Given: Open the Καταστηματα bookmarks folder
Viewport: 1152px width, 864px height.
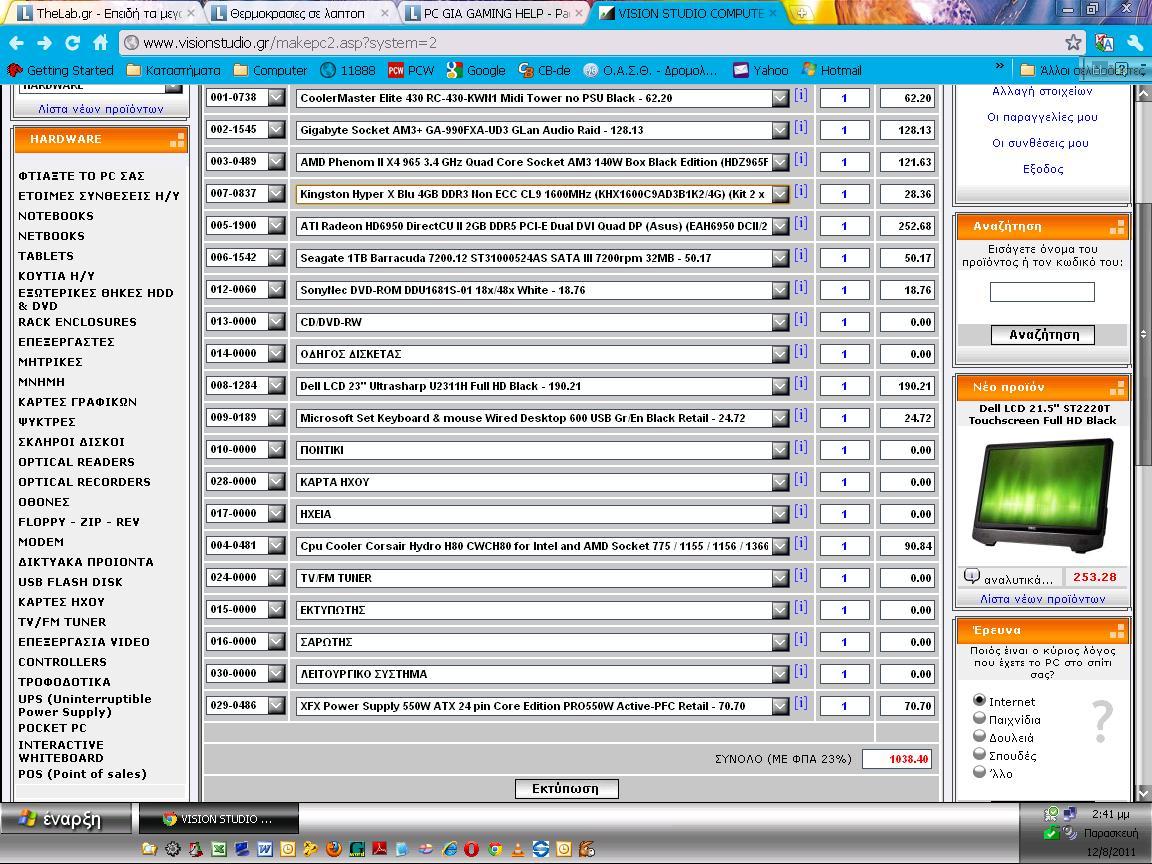Looking at the screenshot, I should (173, 71).
